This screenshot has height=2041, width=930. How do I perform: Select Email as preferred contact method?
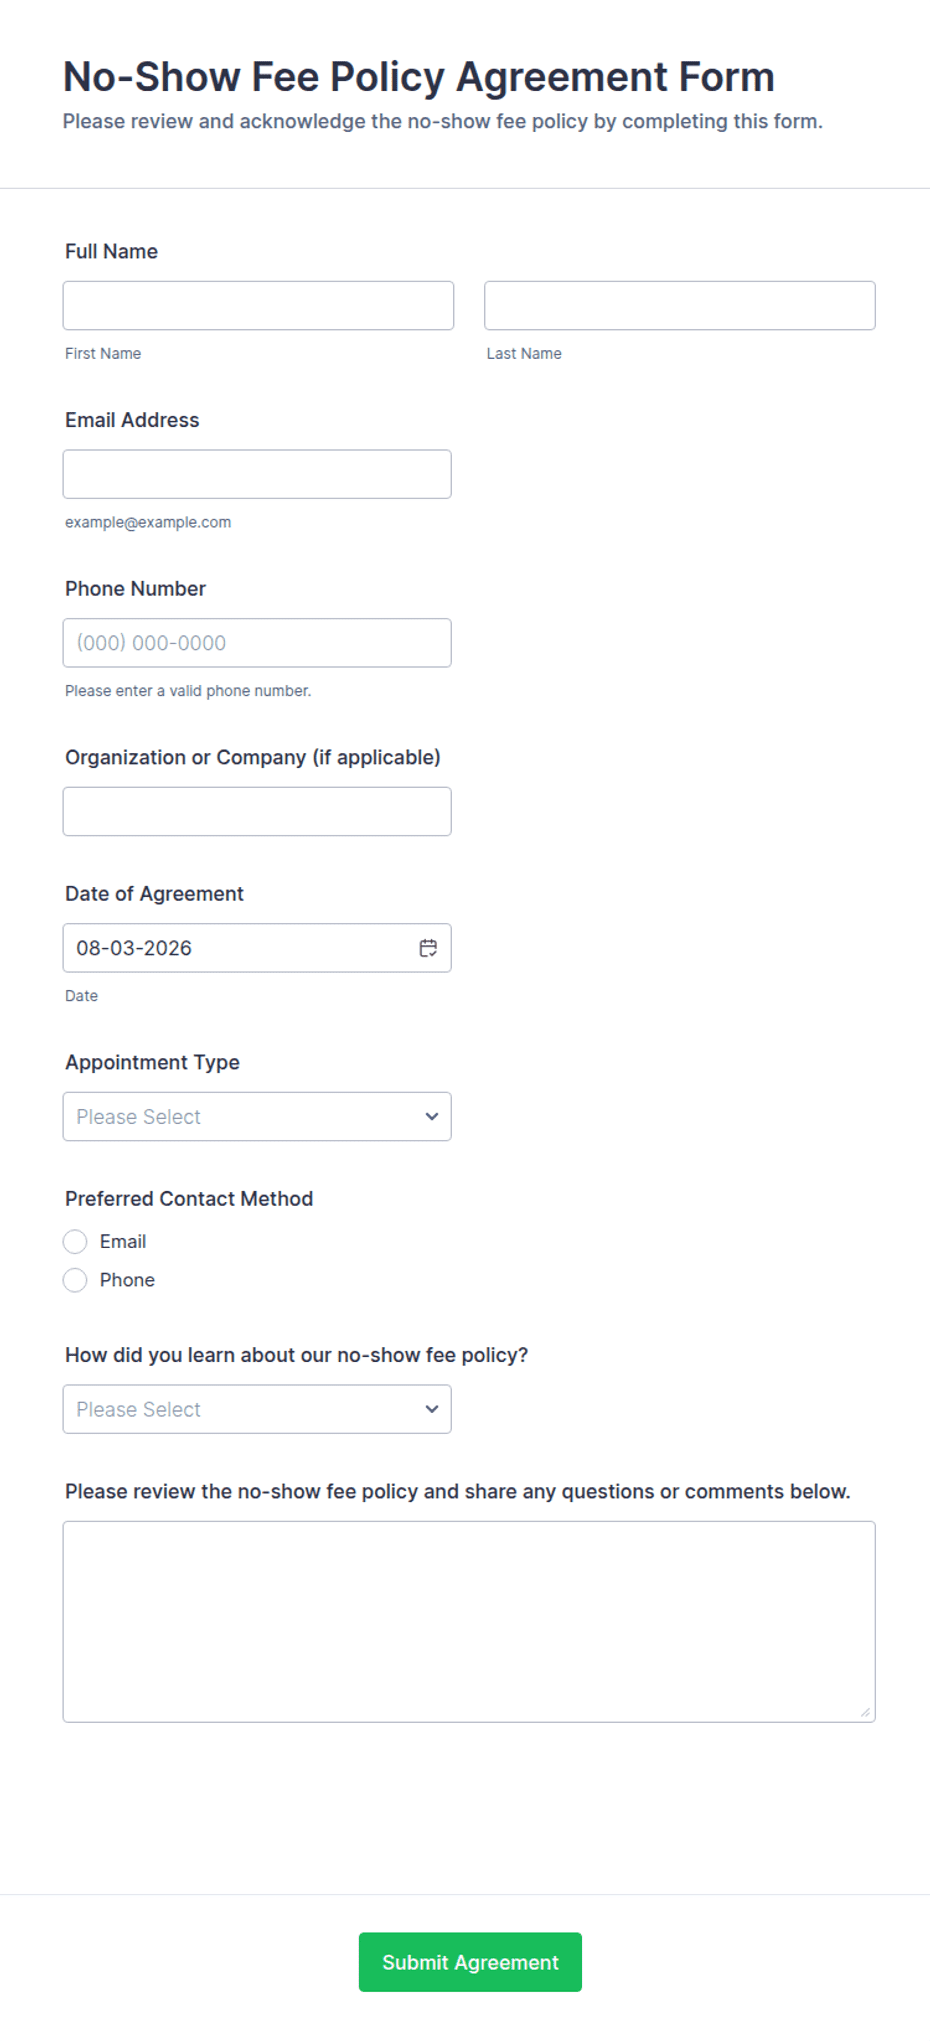pos(75,1241)
